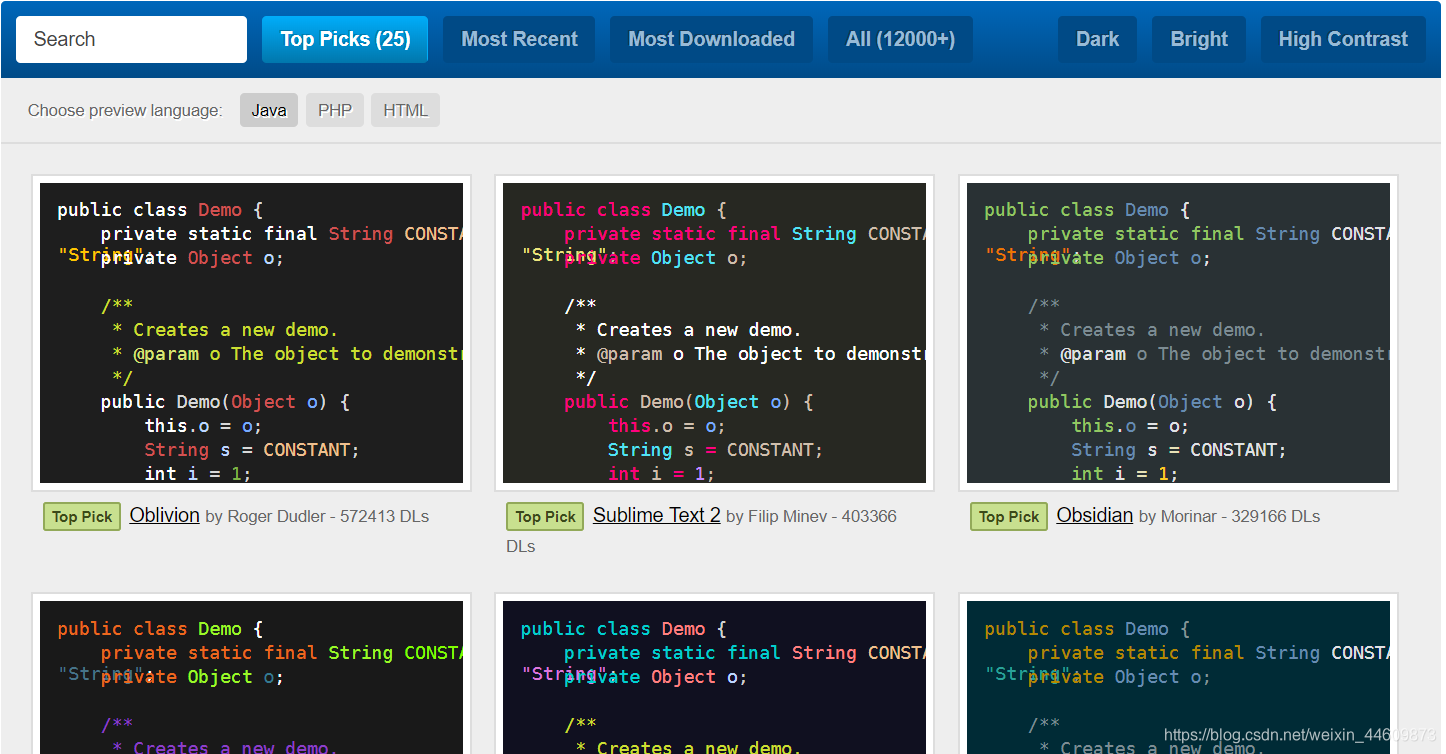
Task: Filter themes by Dark
Action: pyautogui.click(x=1097, y=39)
